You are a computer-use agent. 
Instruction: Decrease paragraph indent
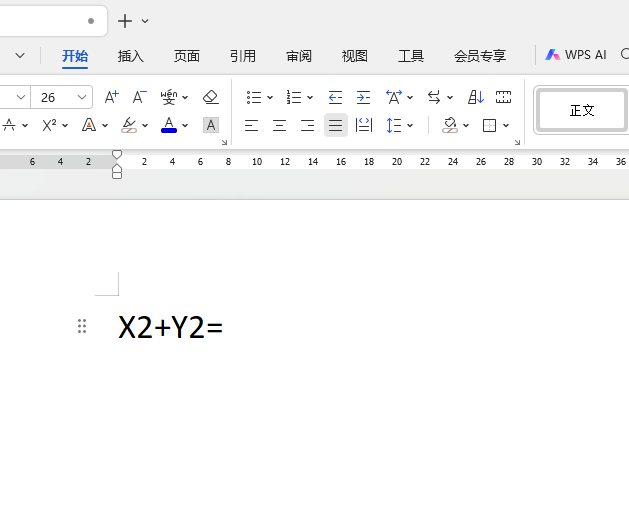pos(335,97)
